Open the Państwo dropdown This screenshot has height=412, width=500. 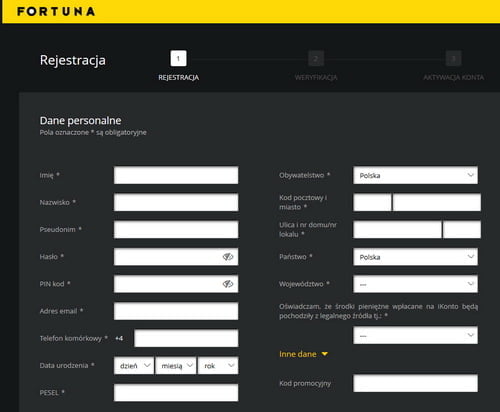click(415, 257)
